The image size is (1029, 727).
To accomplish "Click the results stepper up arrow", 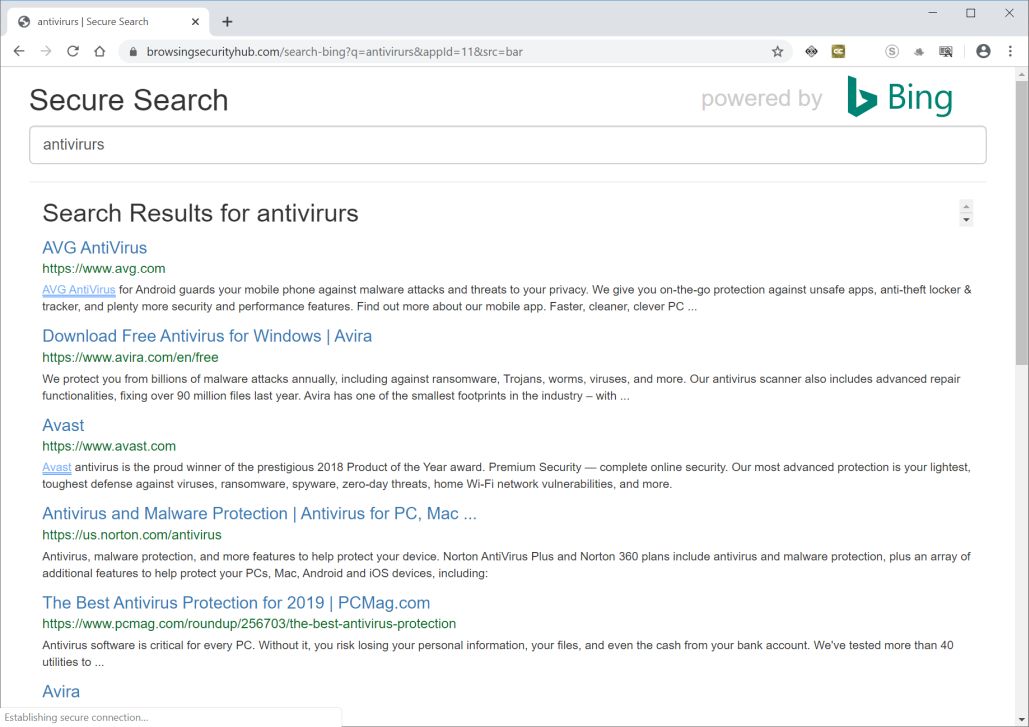I will [966, 207].
